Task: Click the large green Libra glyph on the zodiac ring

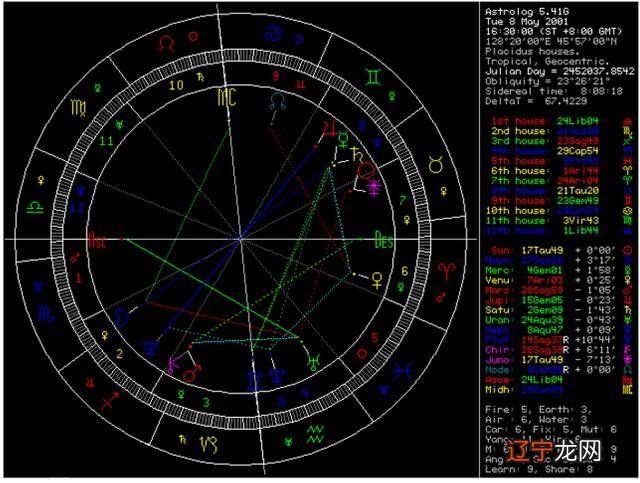Action: pyautogui.click(x=35, y=207)
